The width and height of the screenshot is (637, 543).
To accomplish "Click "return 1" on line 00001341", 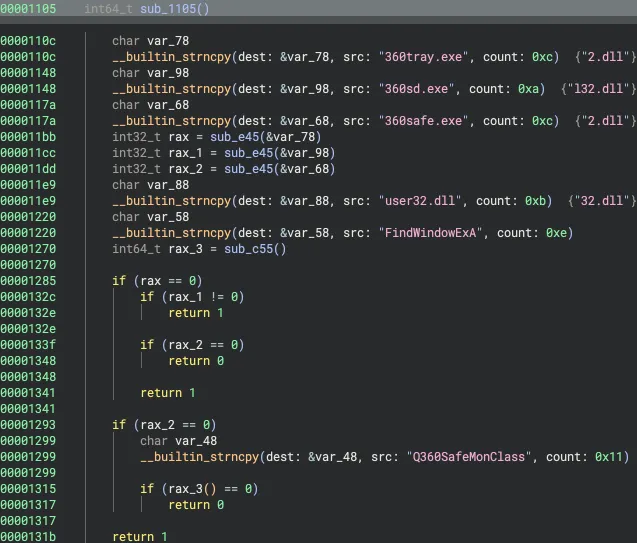I will [168, 393].
